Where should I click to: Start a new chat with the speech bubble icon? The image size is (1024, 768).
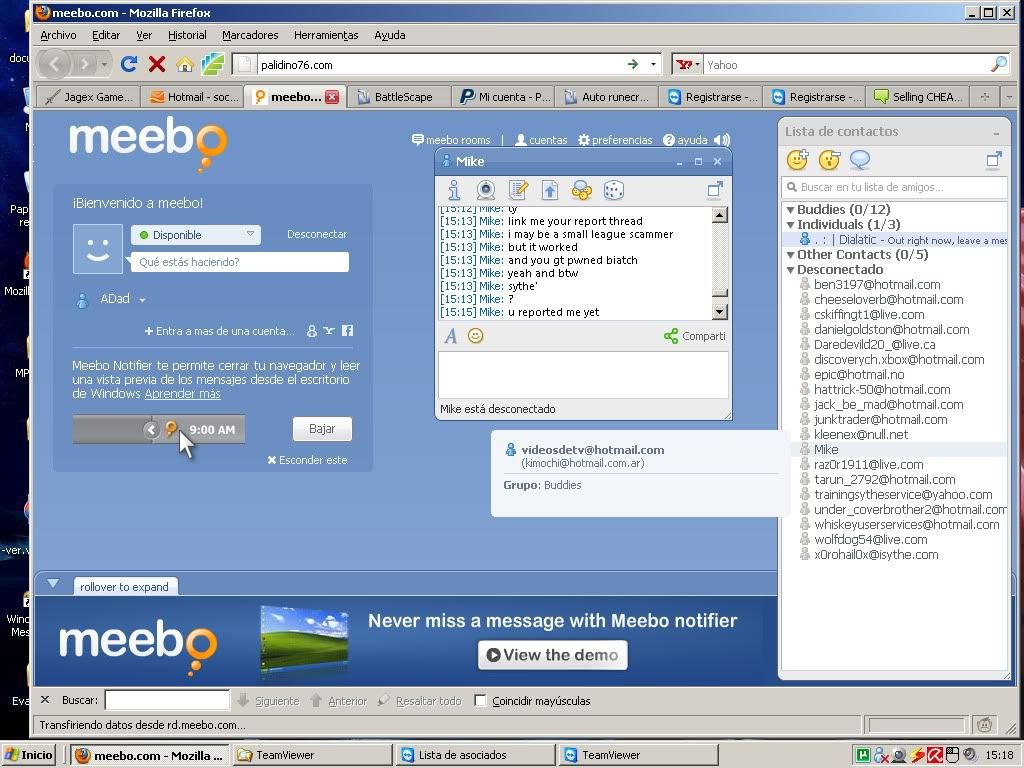(859, 159)
